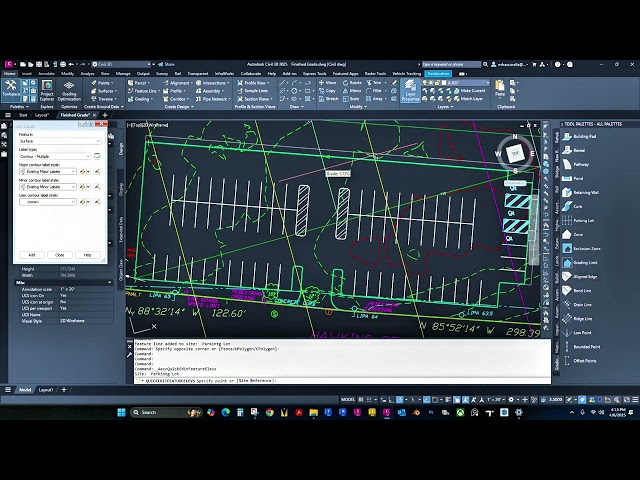The width and height of the screenshot is (640, 480).
Task: Open the Civil 3D workspace selector dropdown
Action: coord(121,64)
